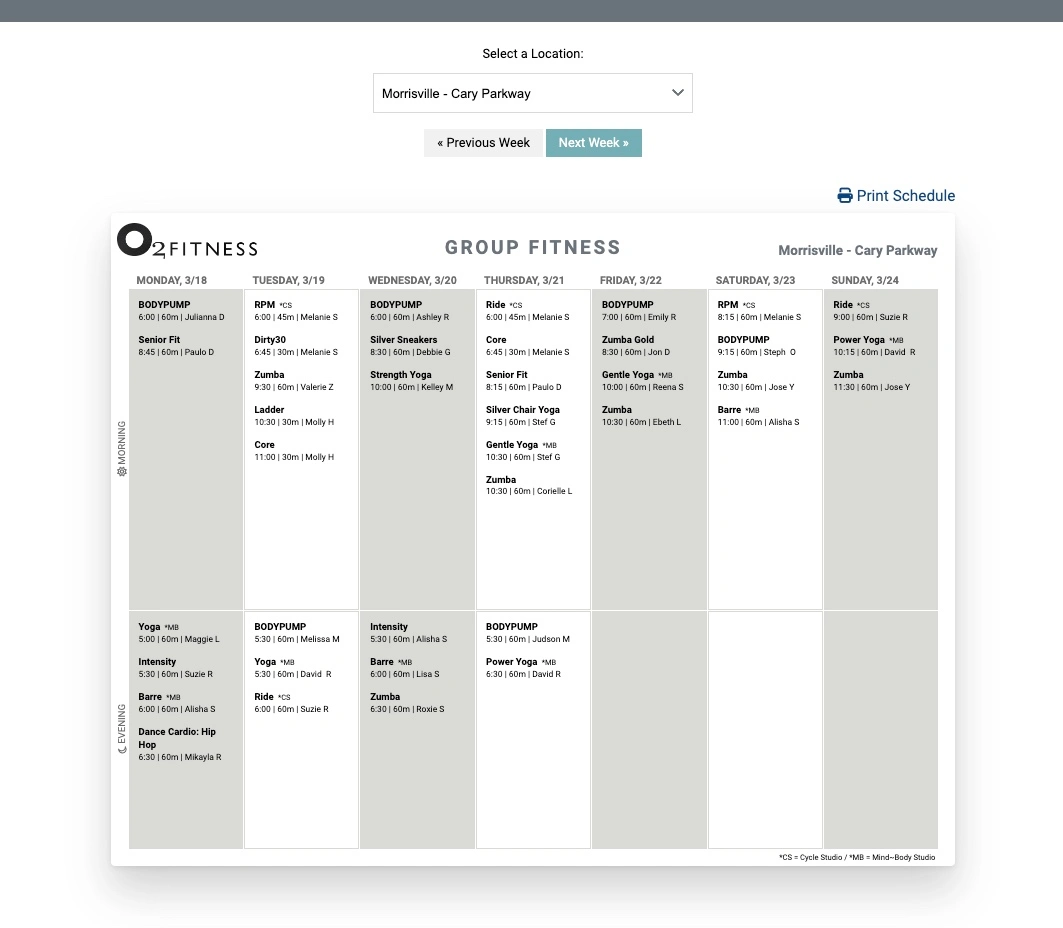Select Tuesday evening Ride with Suzie R
Viewport: 1063px width, 928px height.
pyautogui.click(x=292, y=702)
